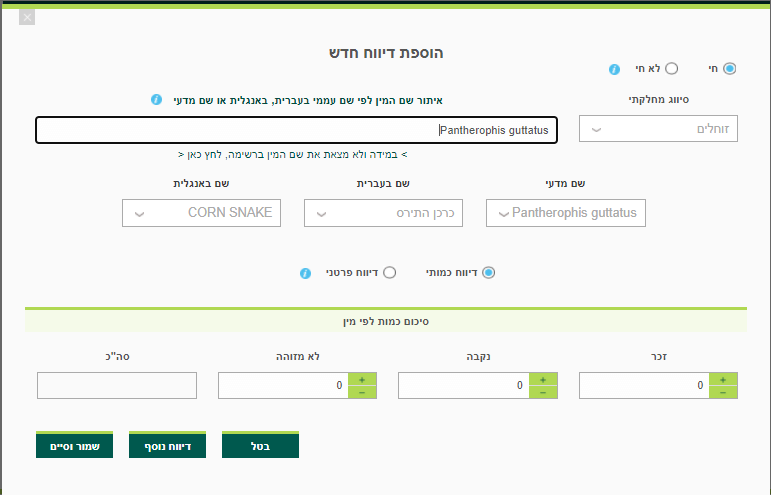Screen dimensions: 771x495
Task: Click the זכר quantity input field
Action: click(644, 385)
